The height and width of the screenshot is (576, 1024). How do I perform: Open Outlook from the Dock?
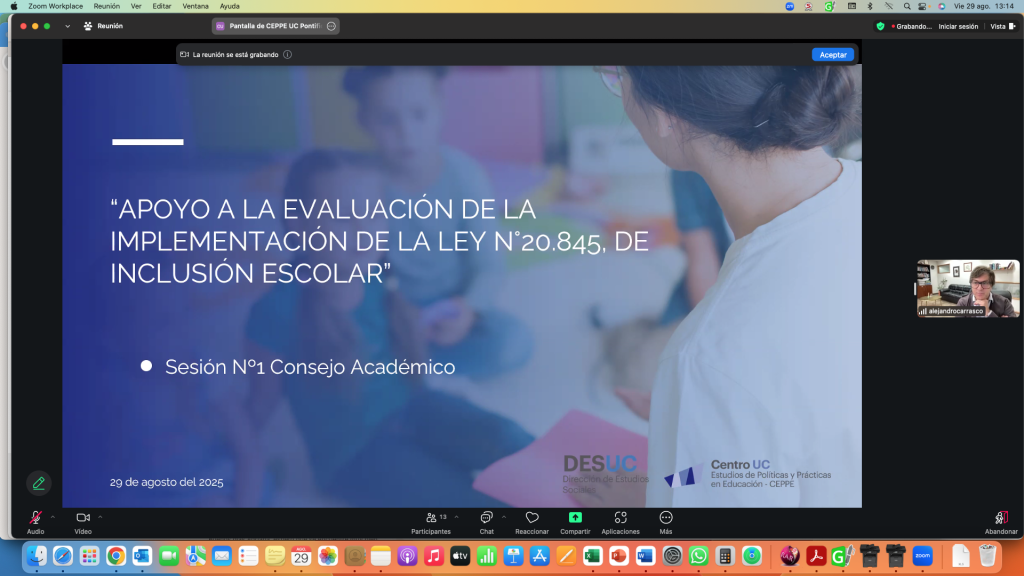pyautogui.click(x=142, y=556)
